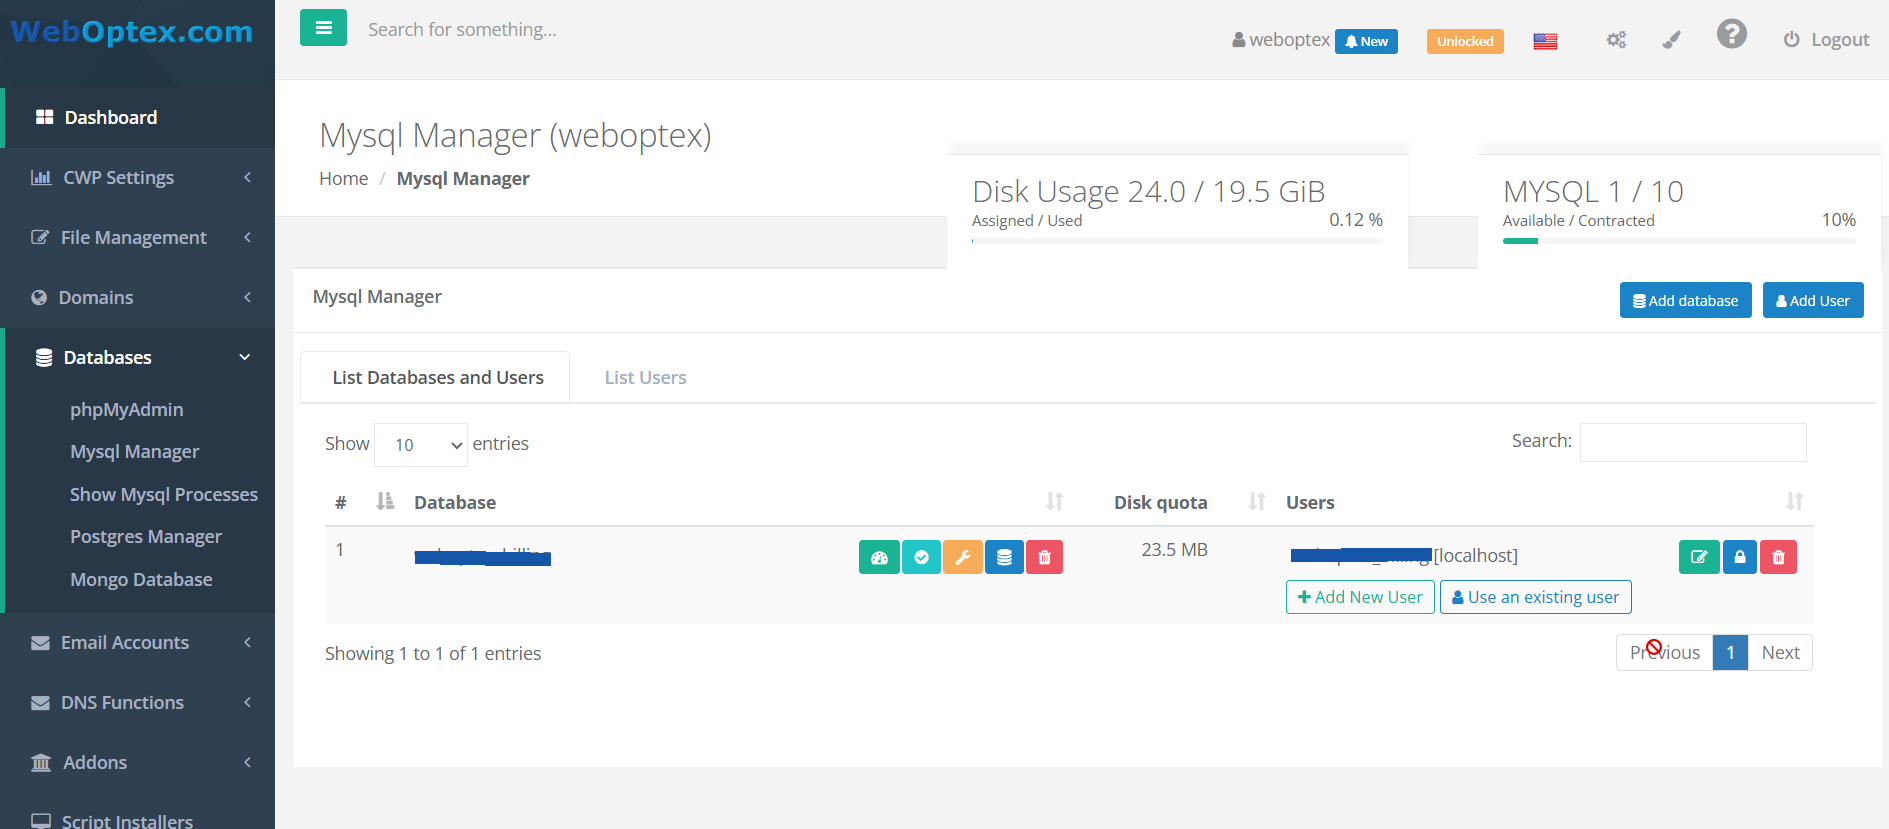
Task: Click the orange wrench repair database icon
Action: (x=962, y=557)
